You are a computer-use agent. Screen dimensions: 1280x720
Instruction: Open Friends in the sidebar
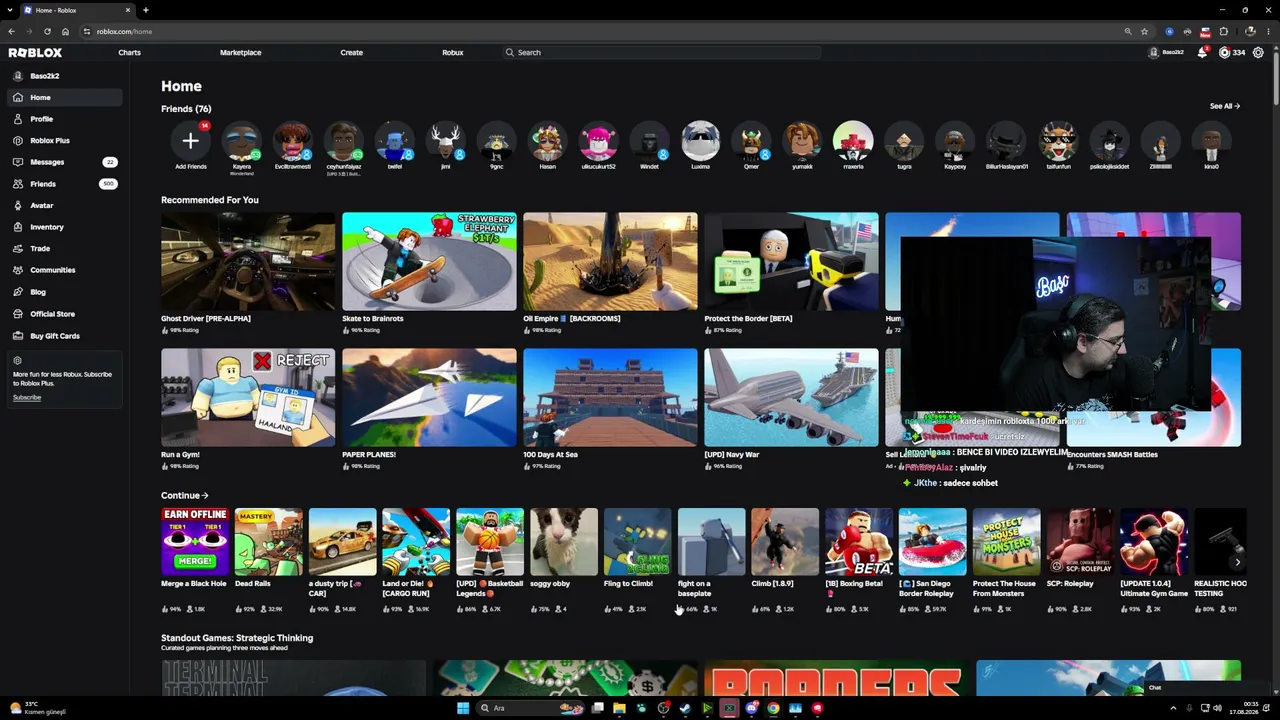pos(64,184)
